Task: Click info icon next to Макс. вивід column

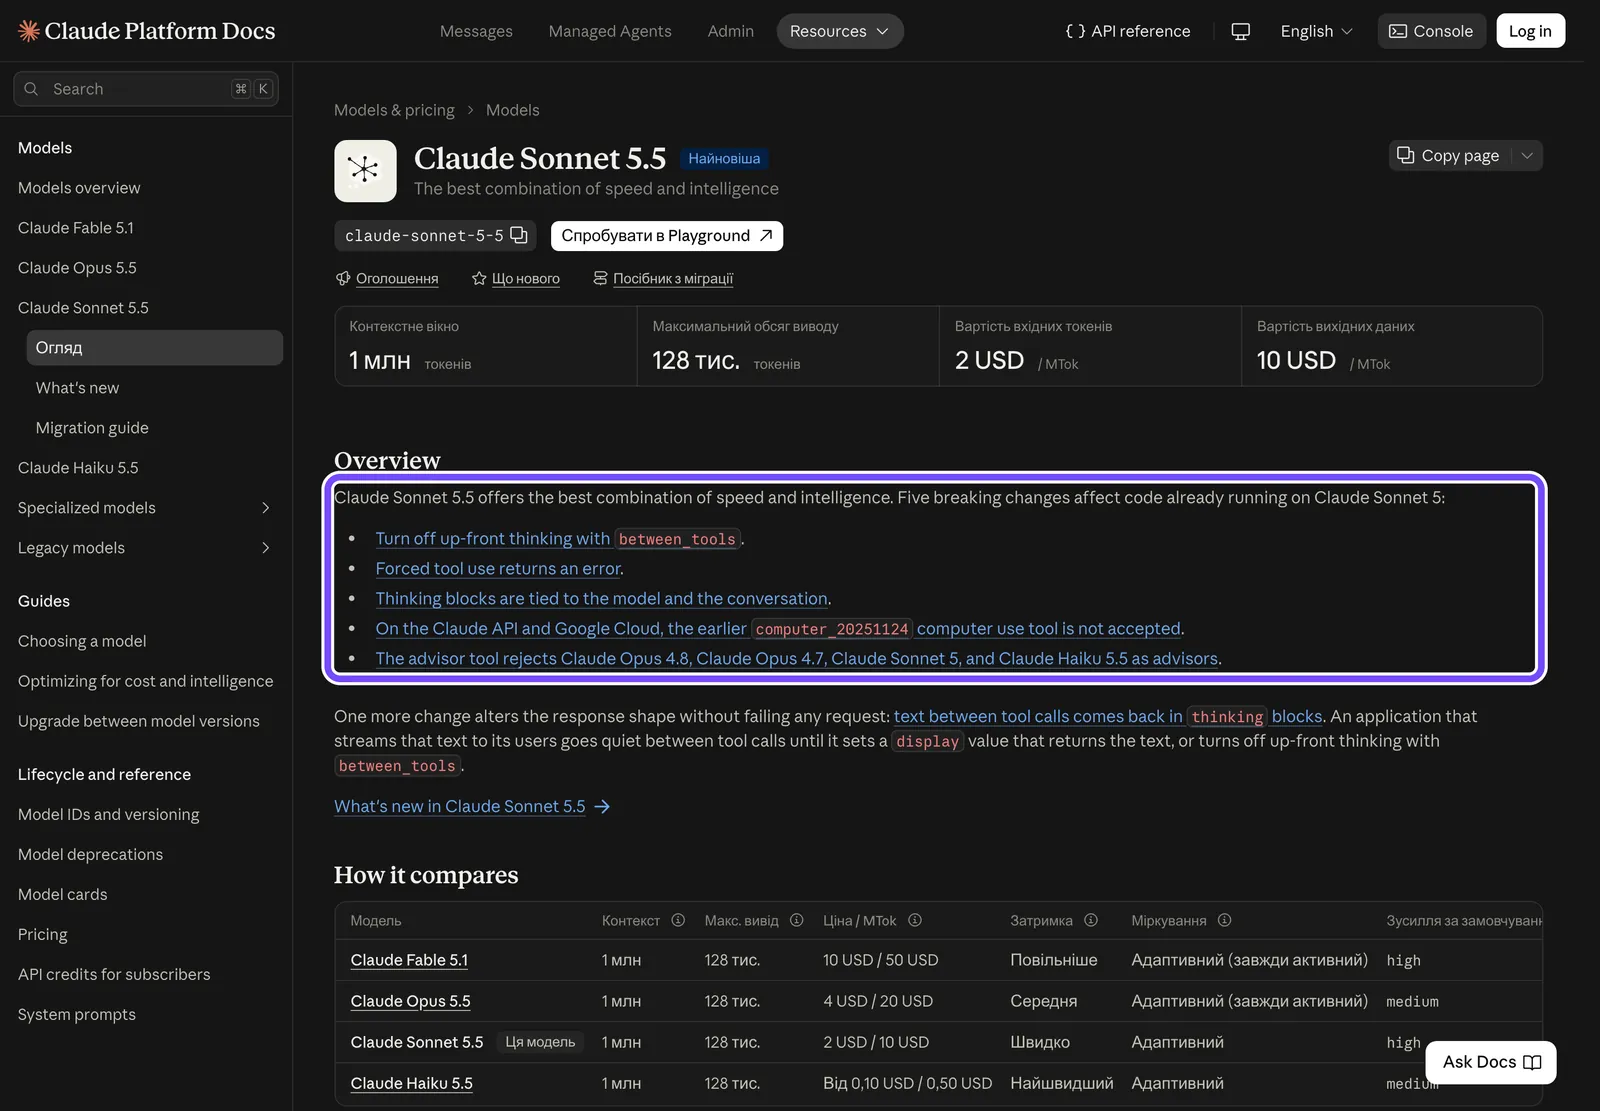Action: 796,920
